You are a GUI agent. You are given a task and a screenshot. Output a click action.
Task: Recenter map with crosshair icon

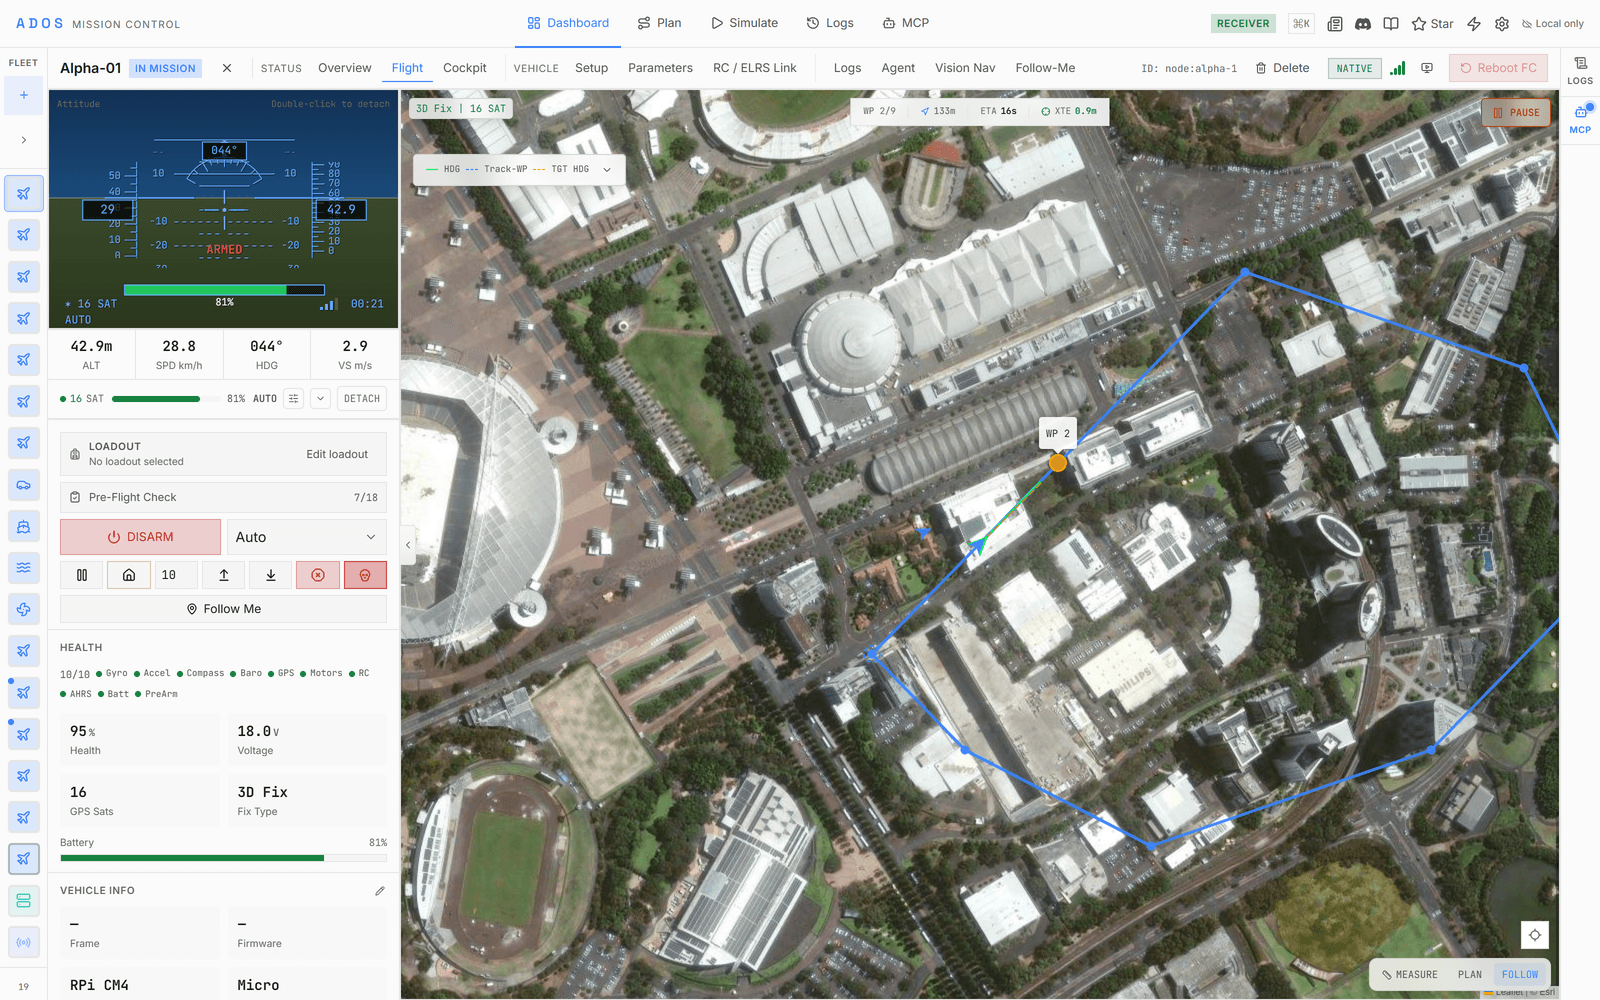click(1534, 935)
